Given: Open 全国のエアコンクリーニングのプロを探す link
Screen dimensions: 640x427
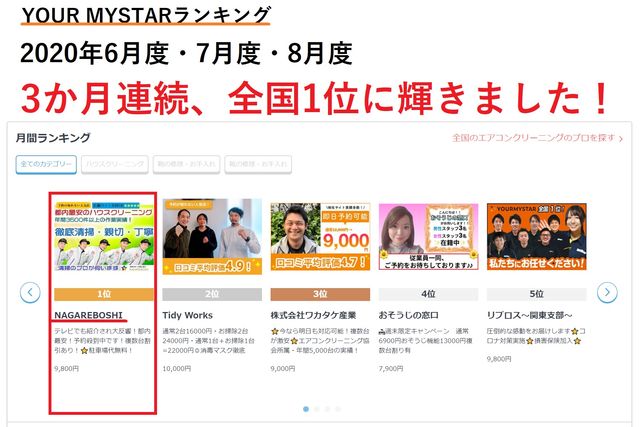Looking at the screenshot, I should click(x=537, y=138).
